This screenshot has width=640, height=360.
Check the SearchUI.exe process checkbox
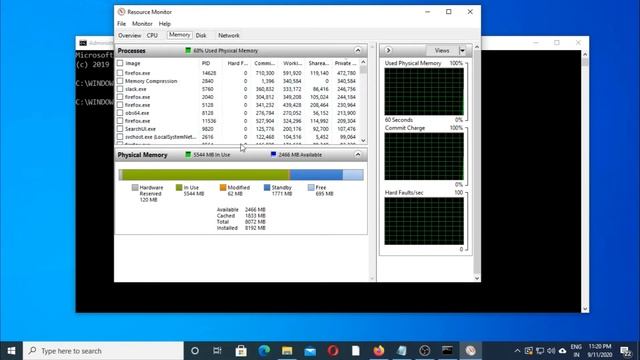click(x=120, y=129)
